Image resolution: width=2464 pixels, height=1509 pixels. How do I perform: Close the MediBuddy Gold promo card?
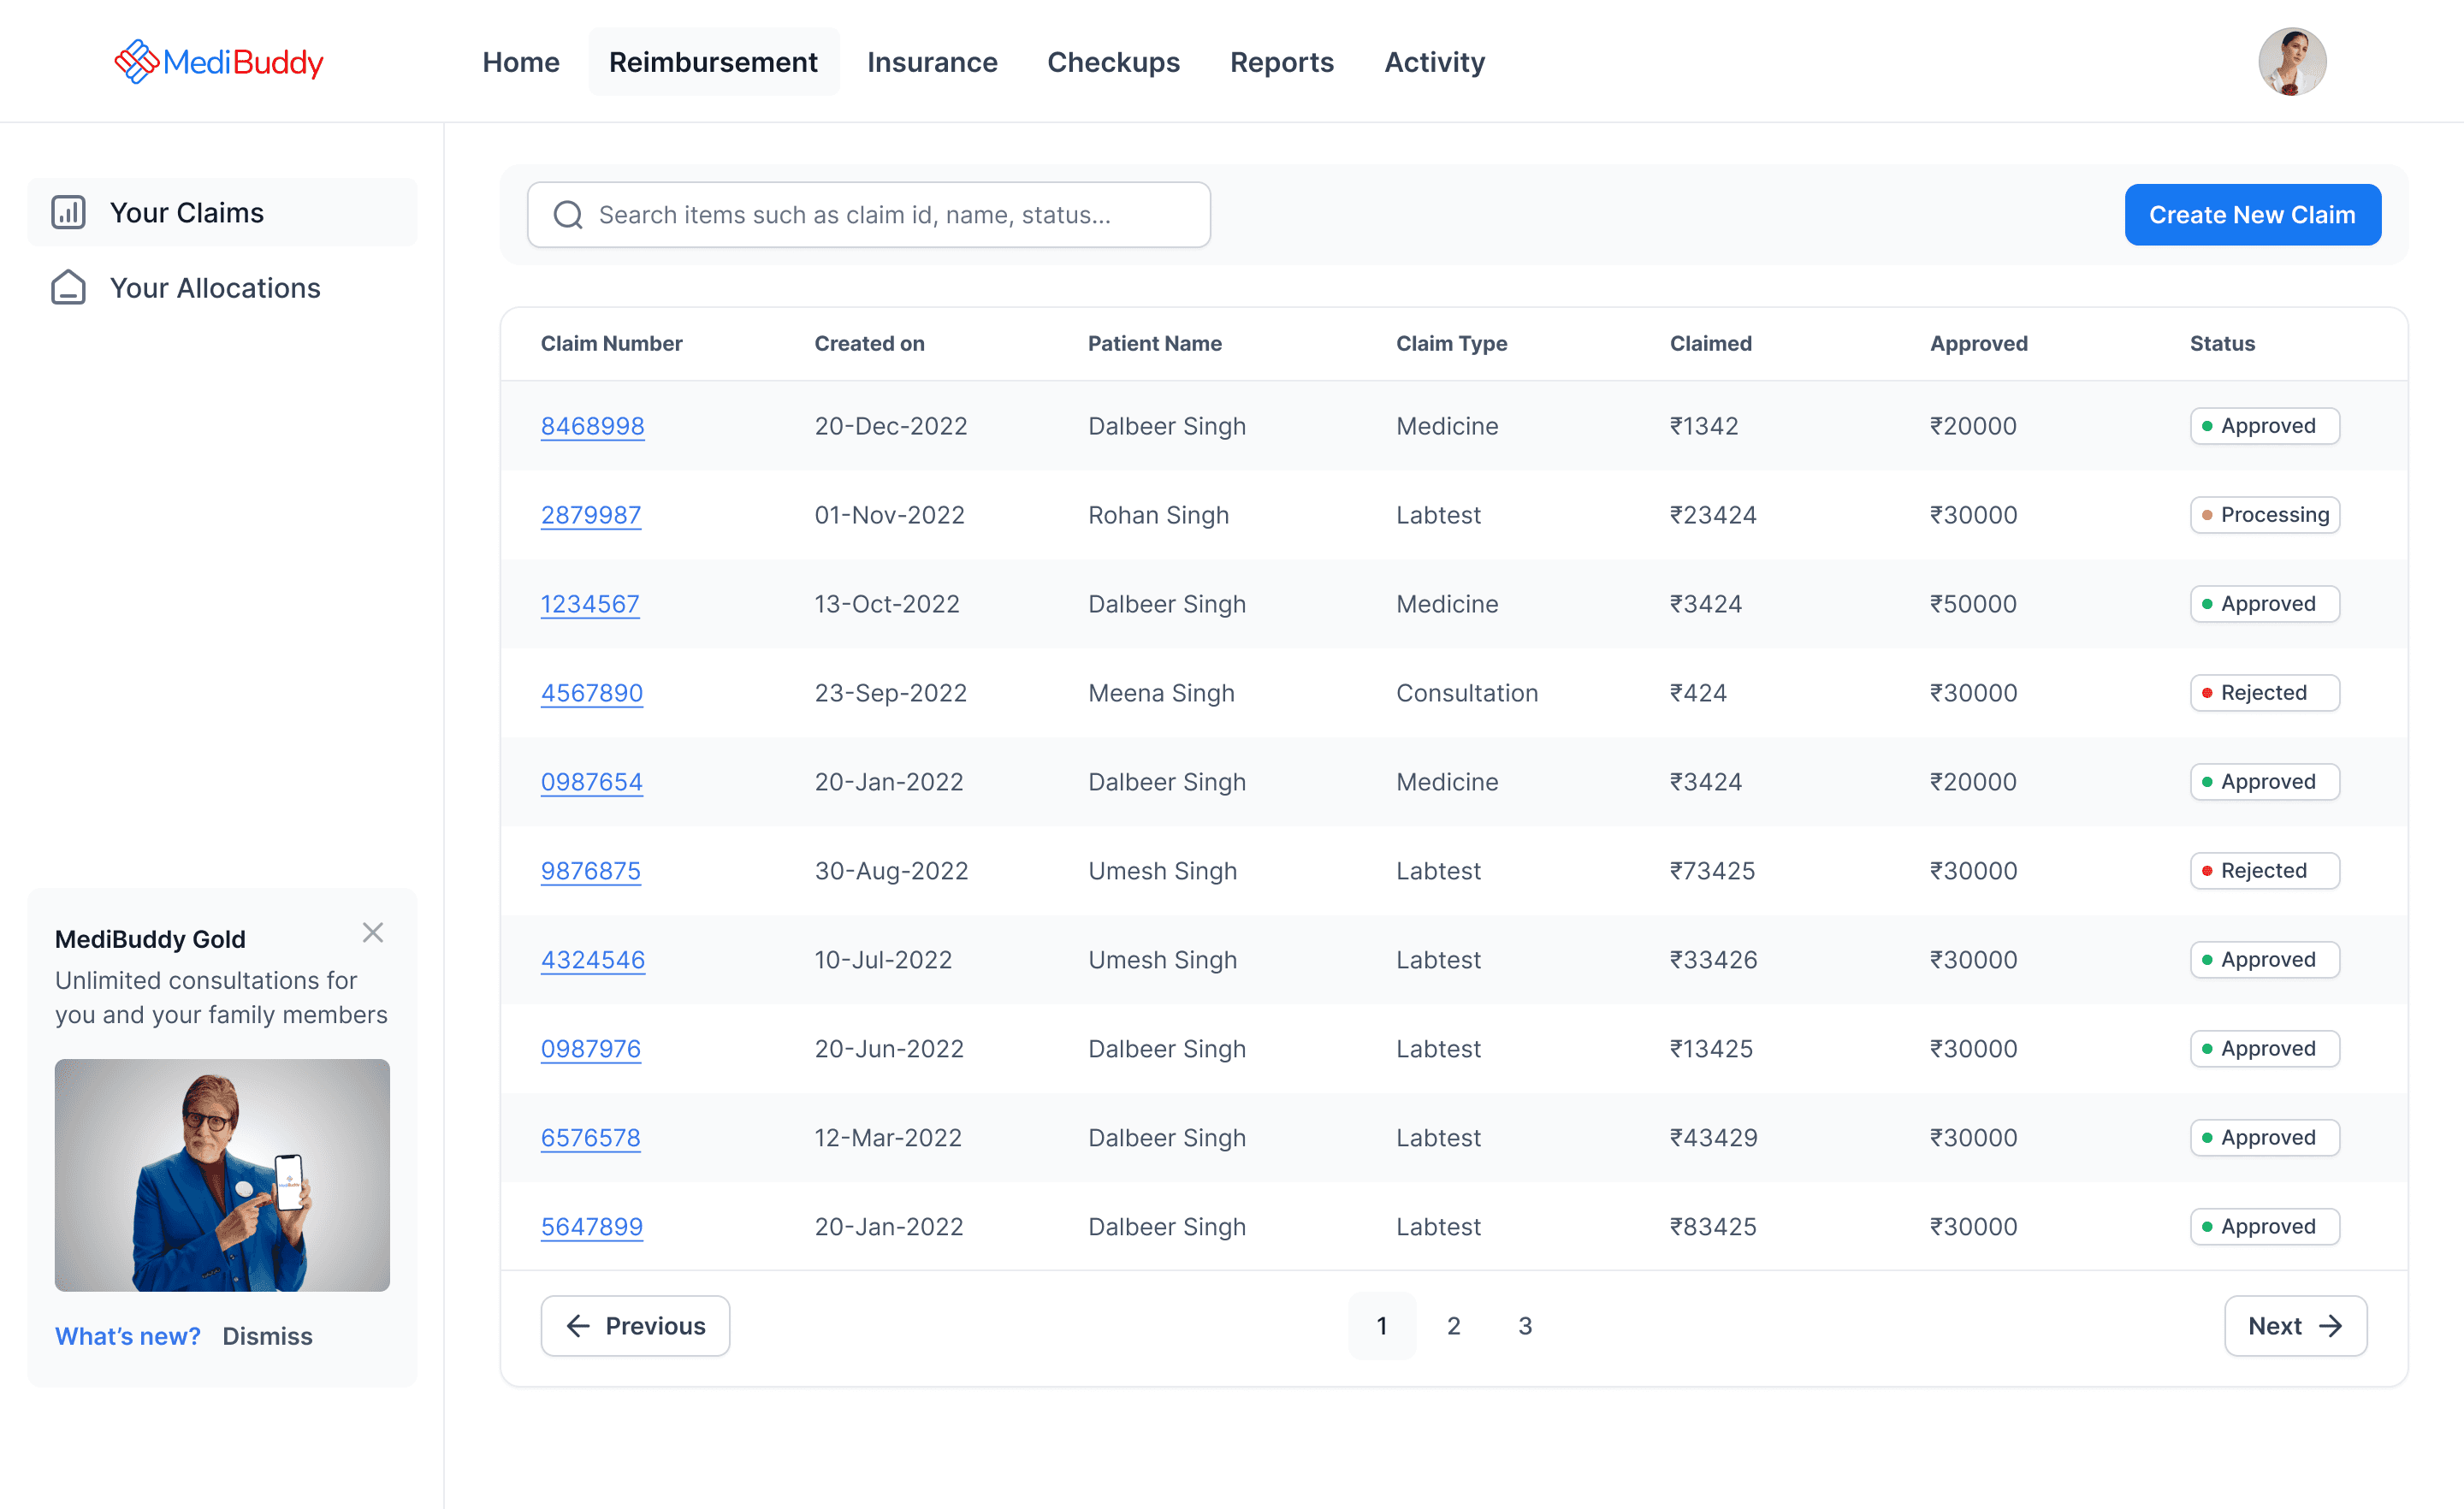pyautogui.click(x=373, y=933)
